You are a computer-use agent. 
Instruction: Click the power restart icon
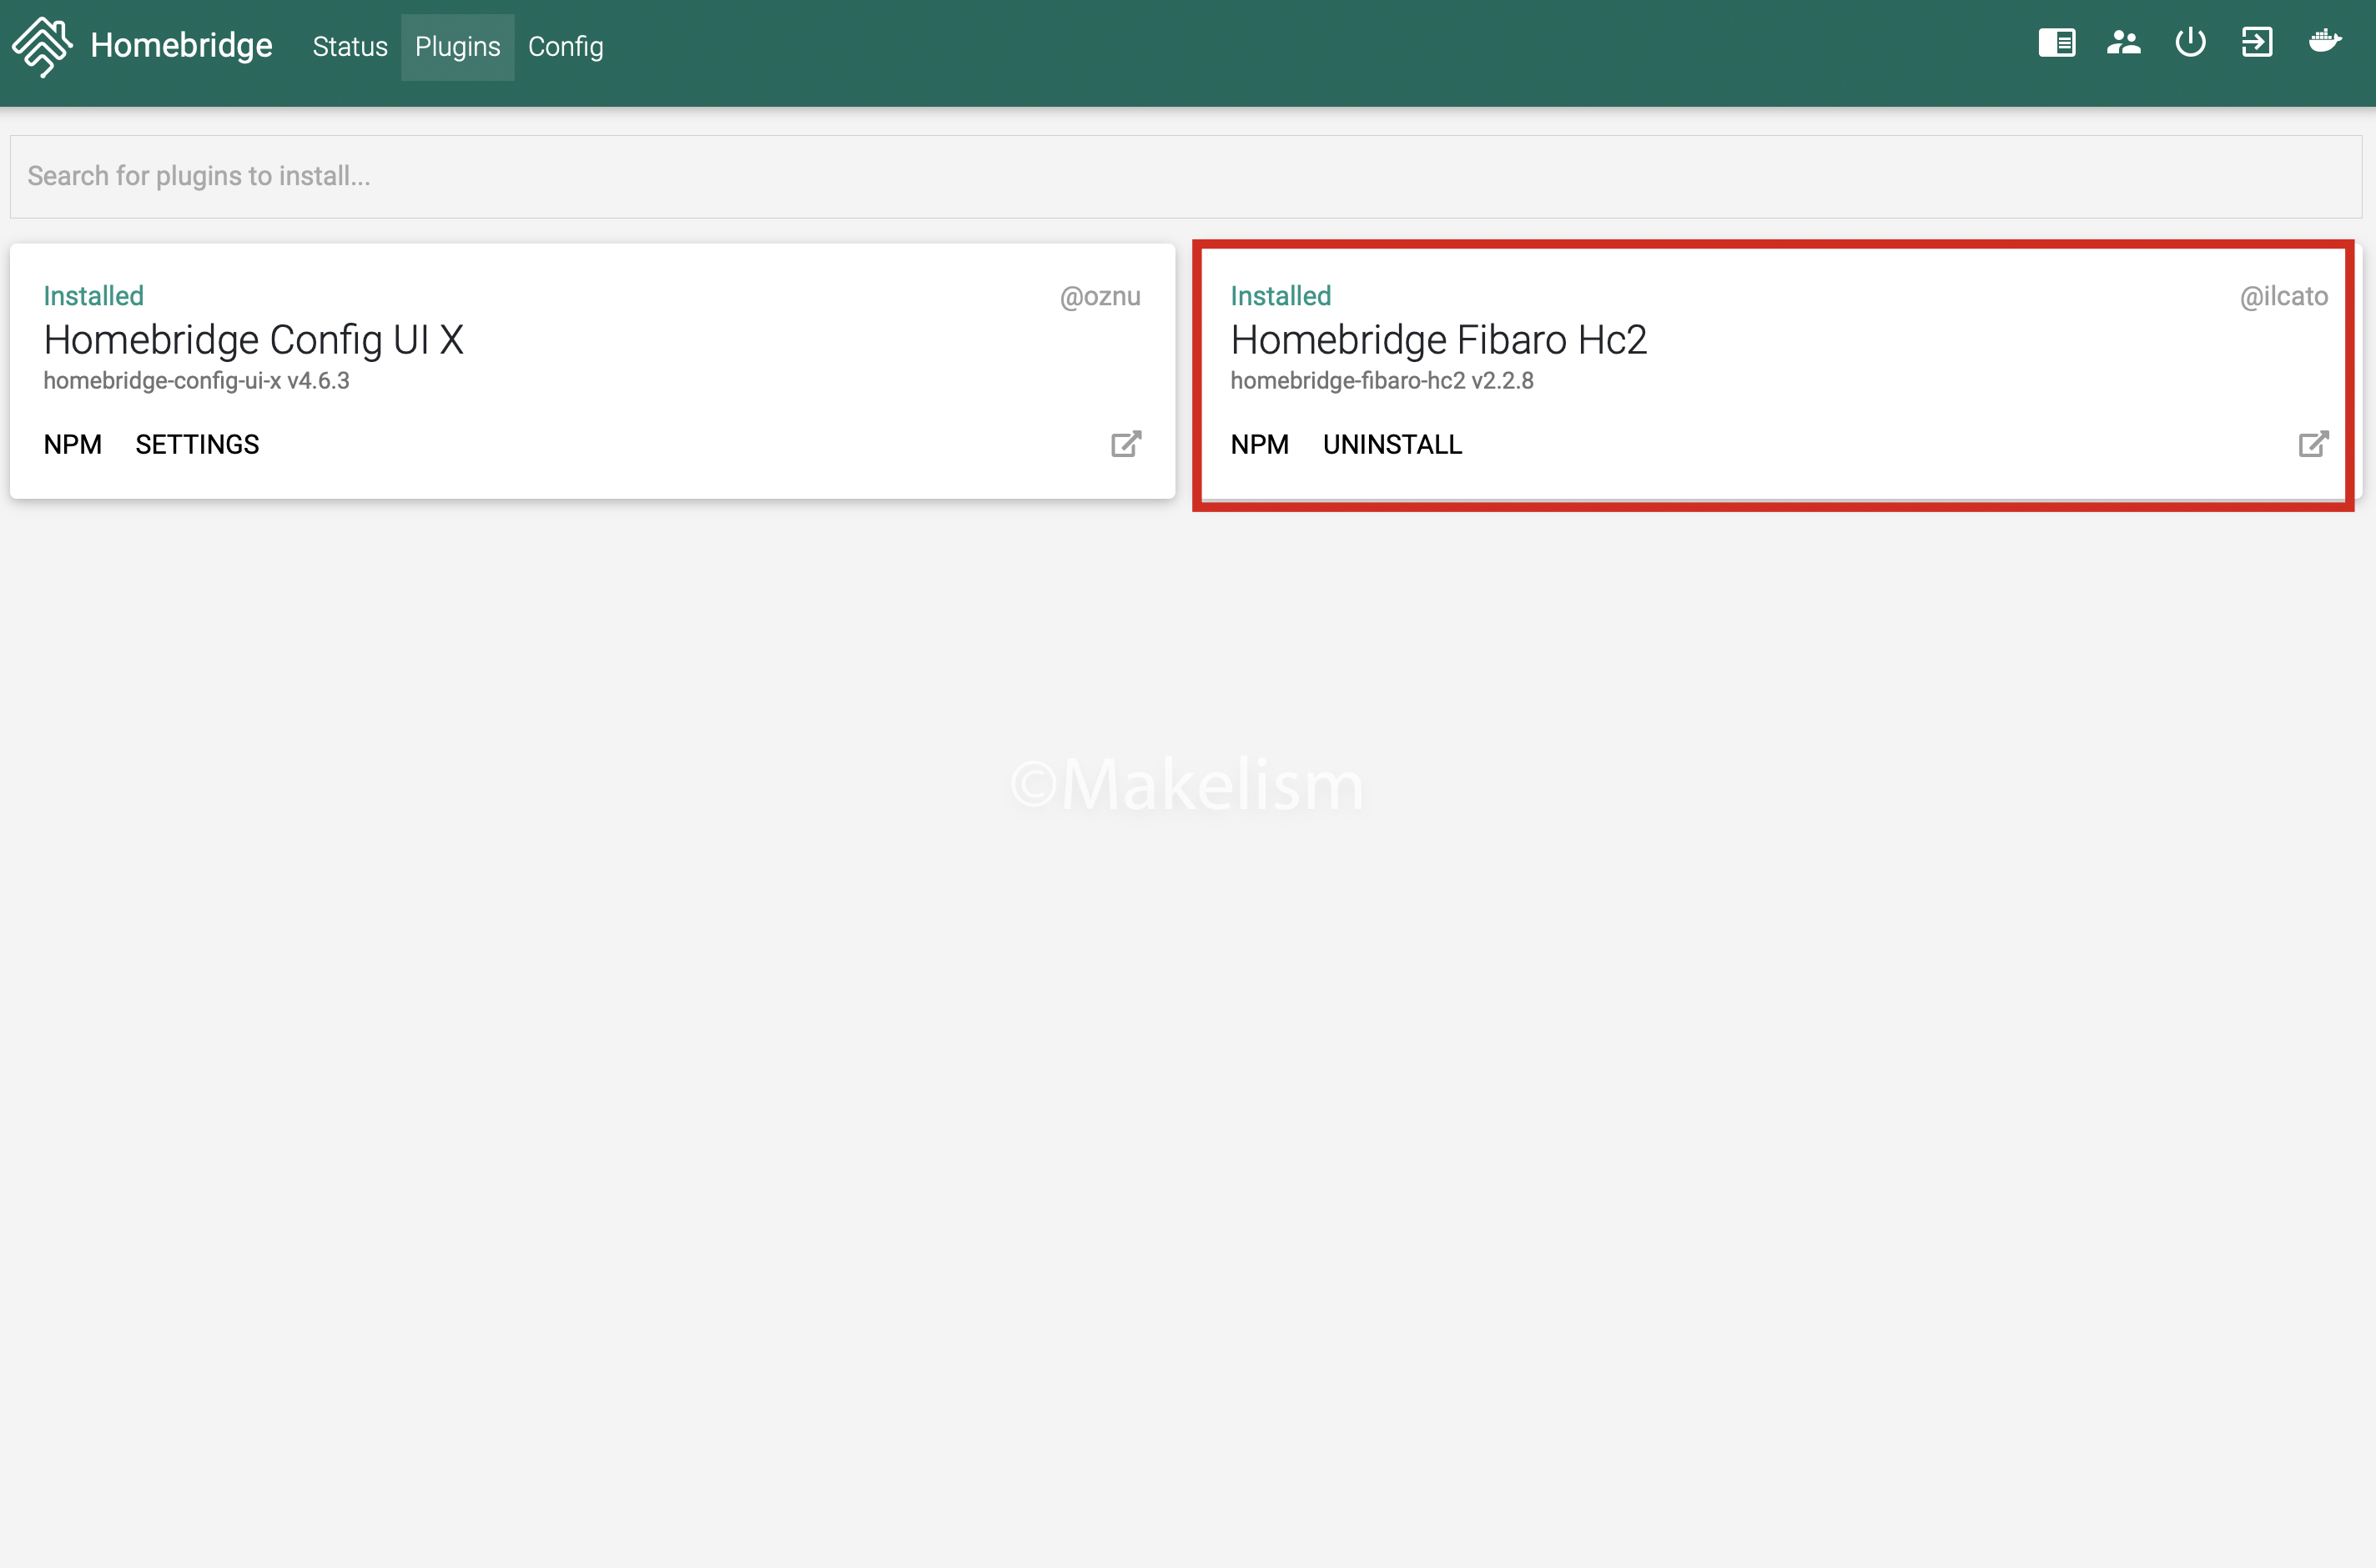(2190, 43)
